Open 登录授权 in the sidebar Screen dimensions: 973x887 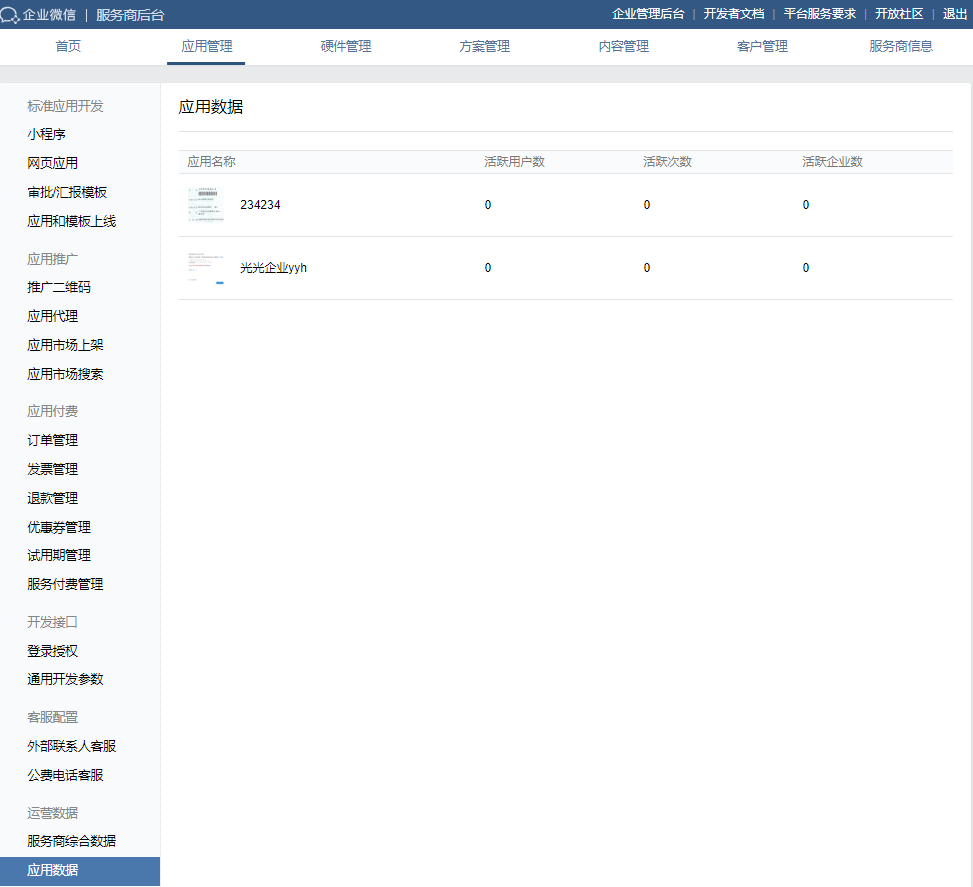53,651
